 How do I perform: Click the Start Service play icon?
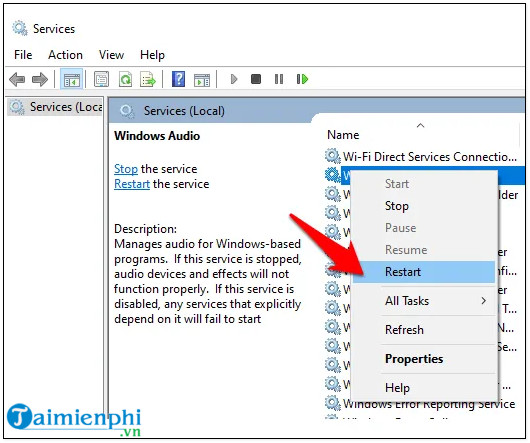coord(234,79)
